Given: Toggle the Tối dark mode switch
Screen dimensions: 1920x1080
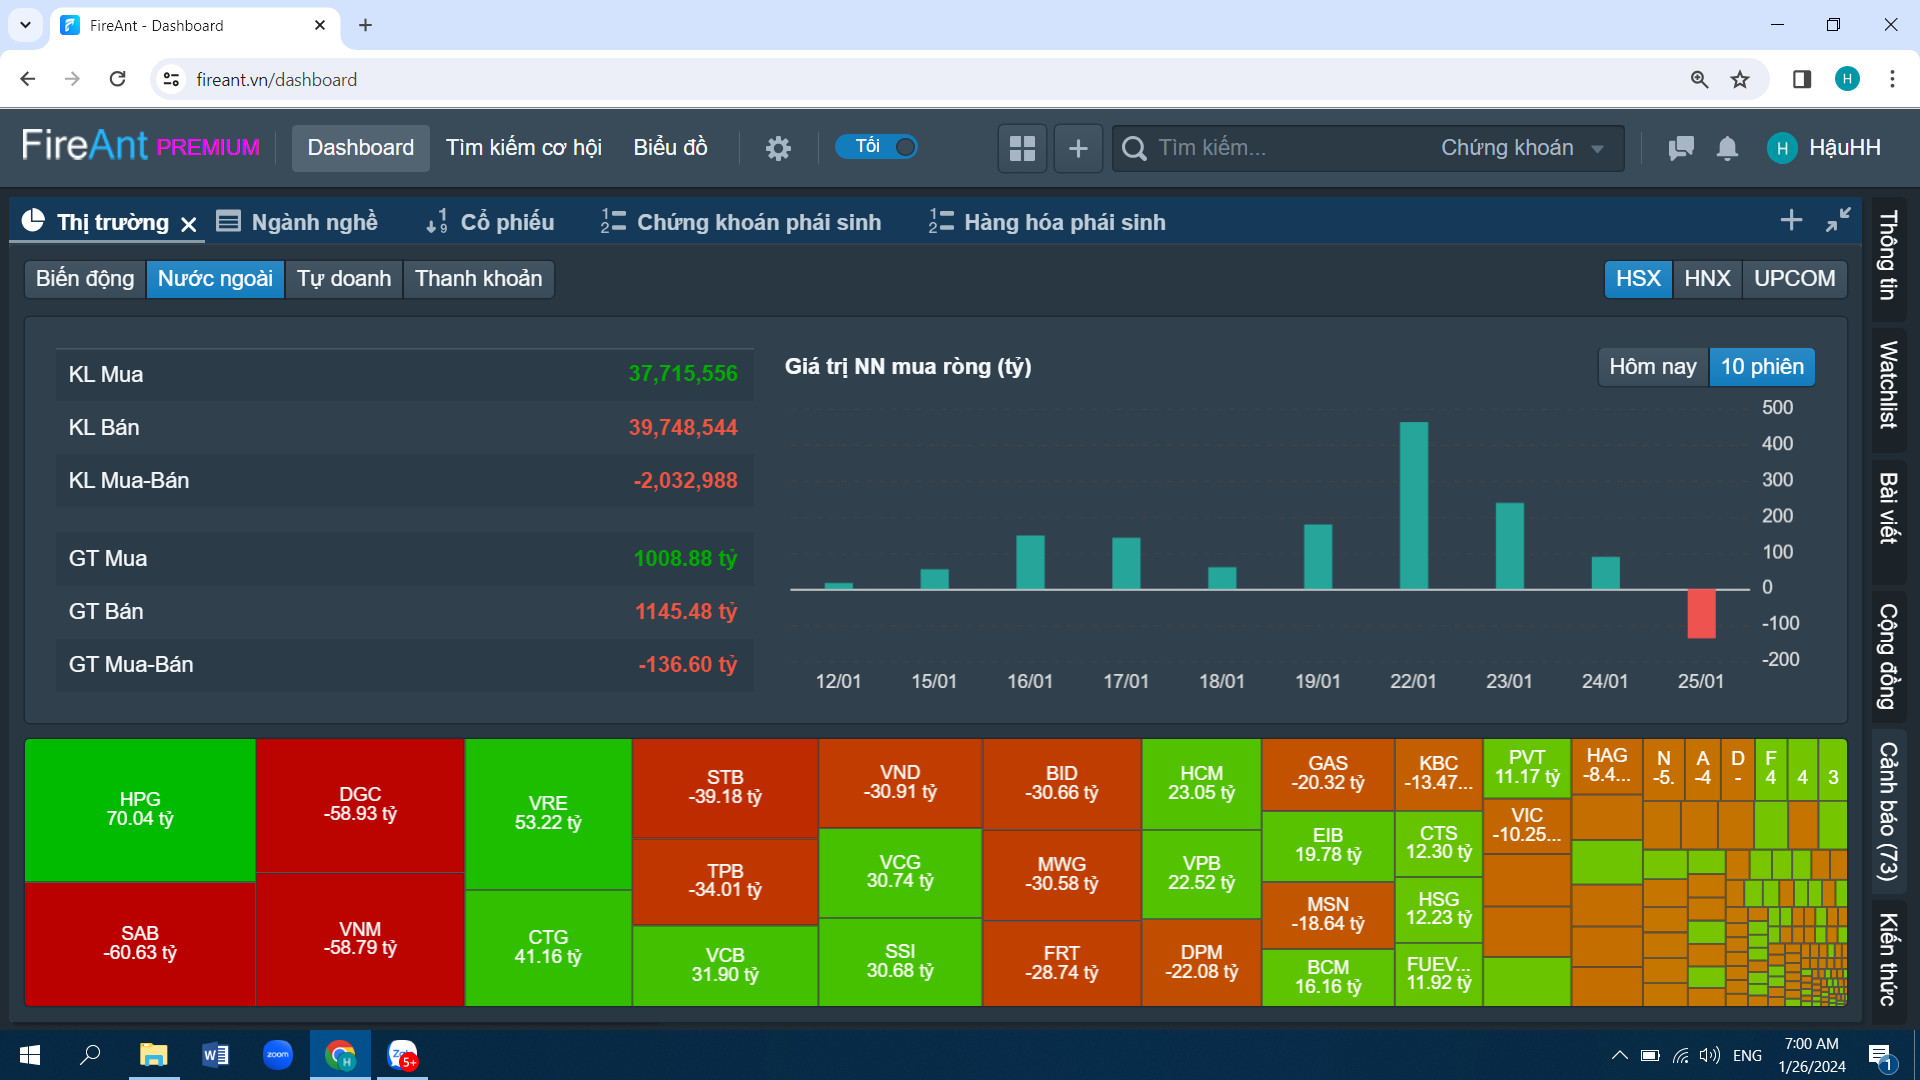Looking at the screenshot, I should click(x=877, y=147).
